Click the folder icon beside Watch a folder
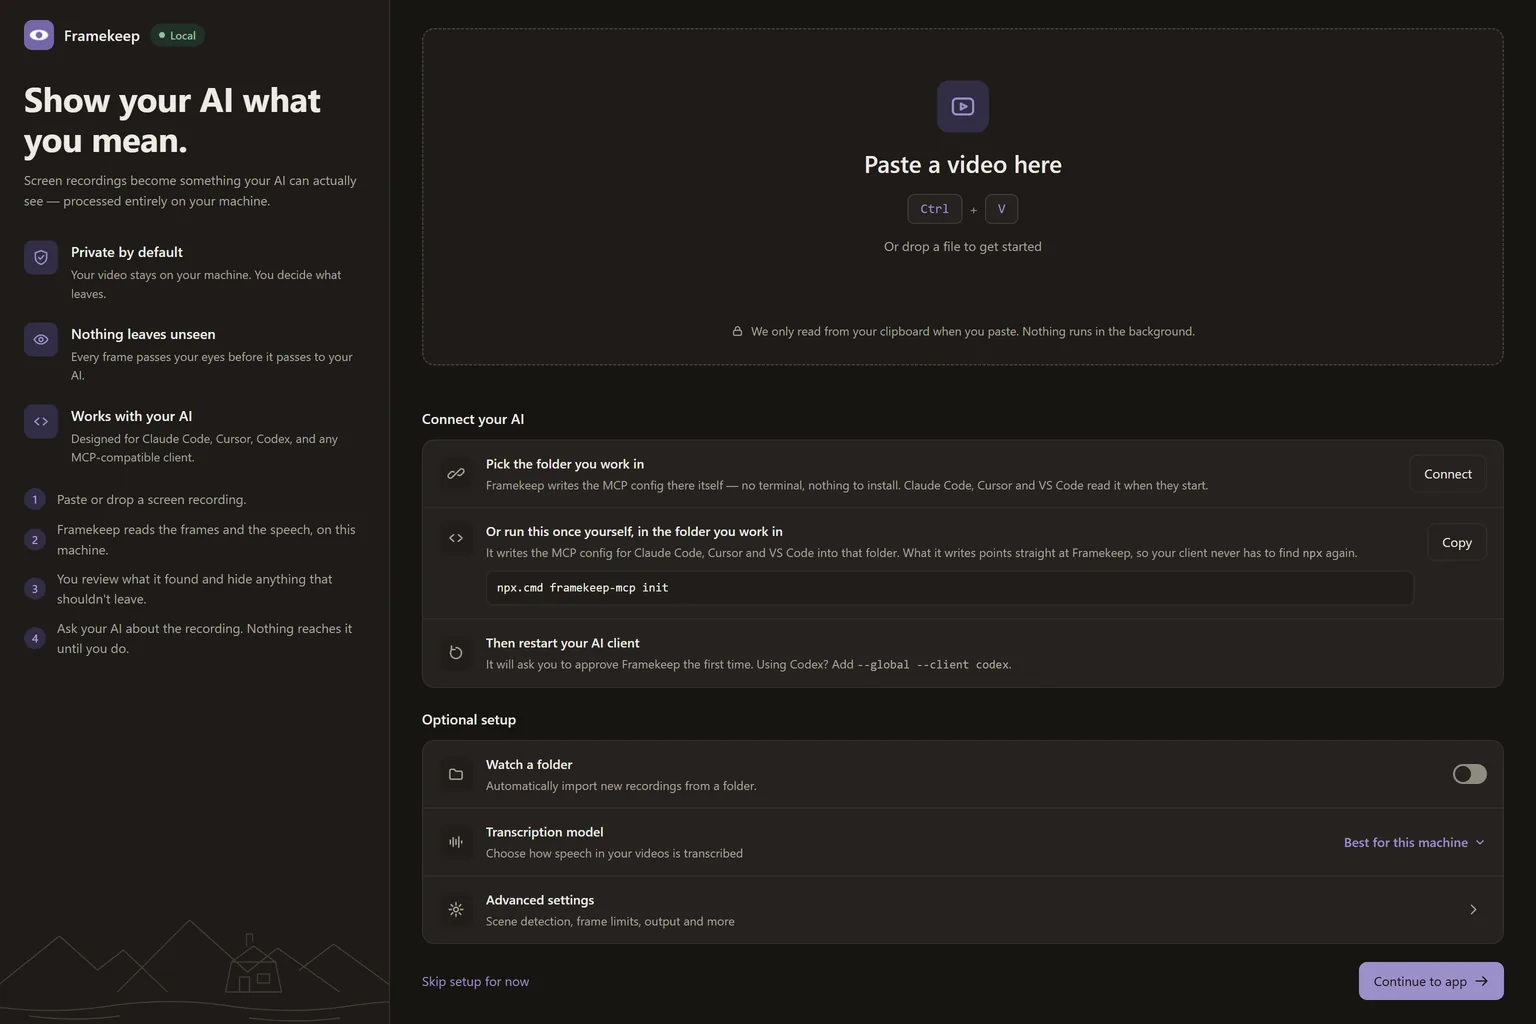 (456, 774)
